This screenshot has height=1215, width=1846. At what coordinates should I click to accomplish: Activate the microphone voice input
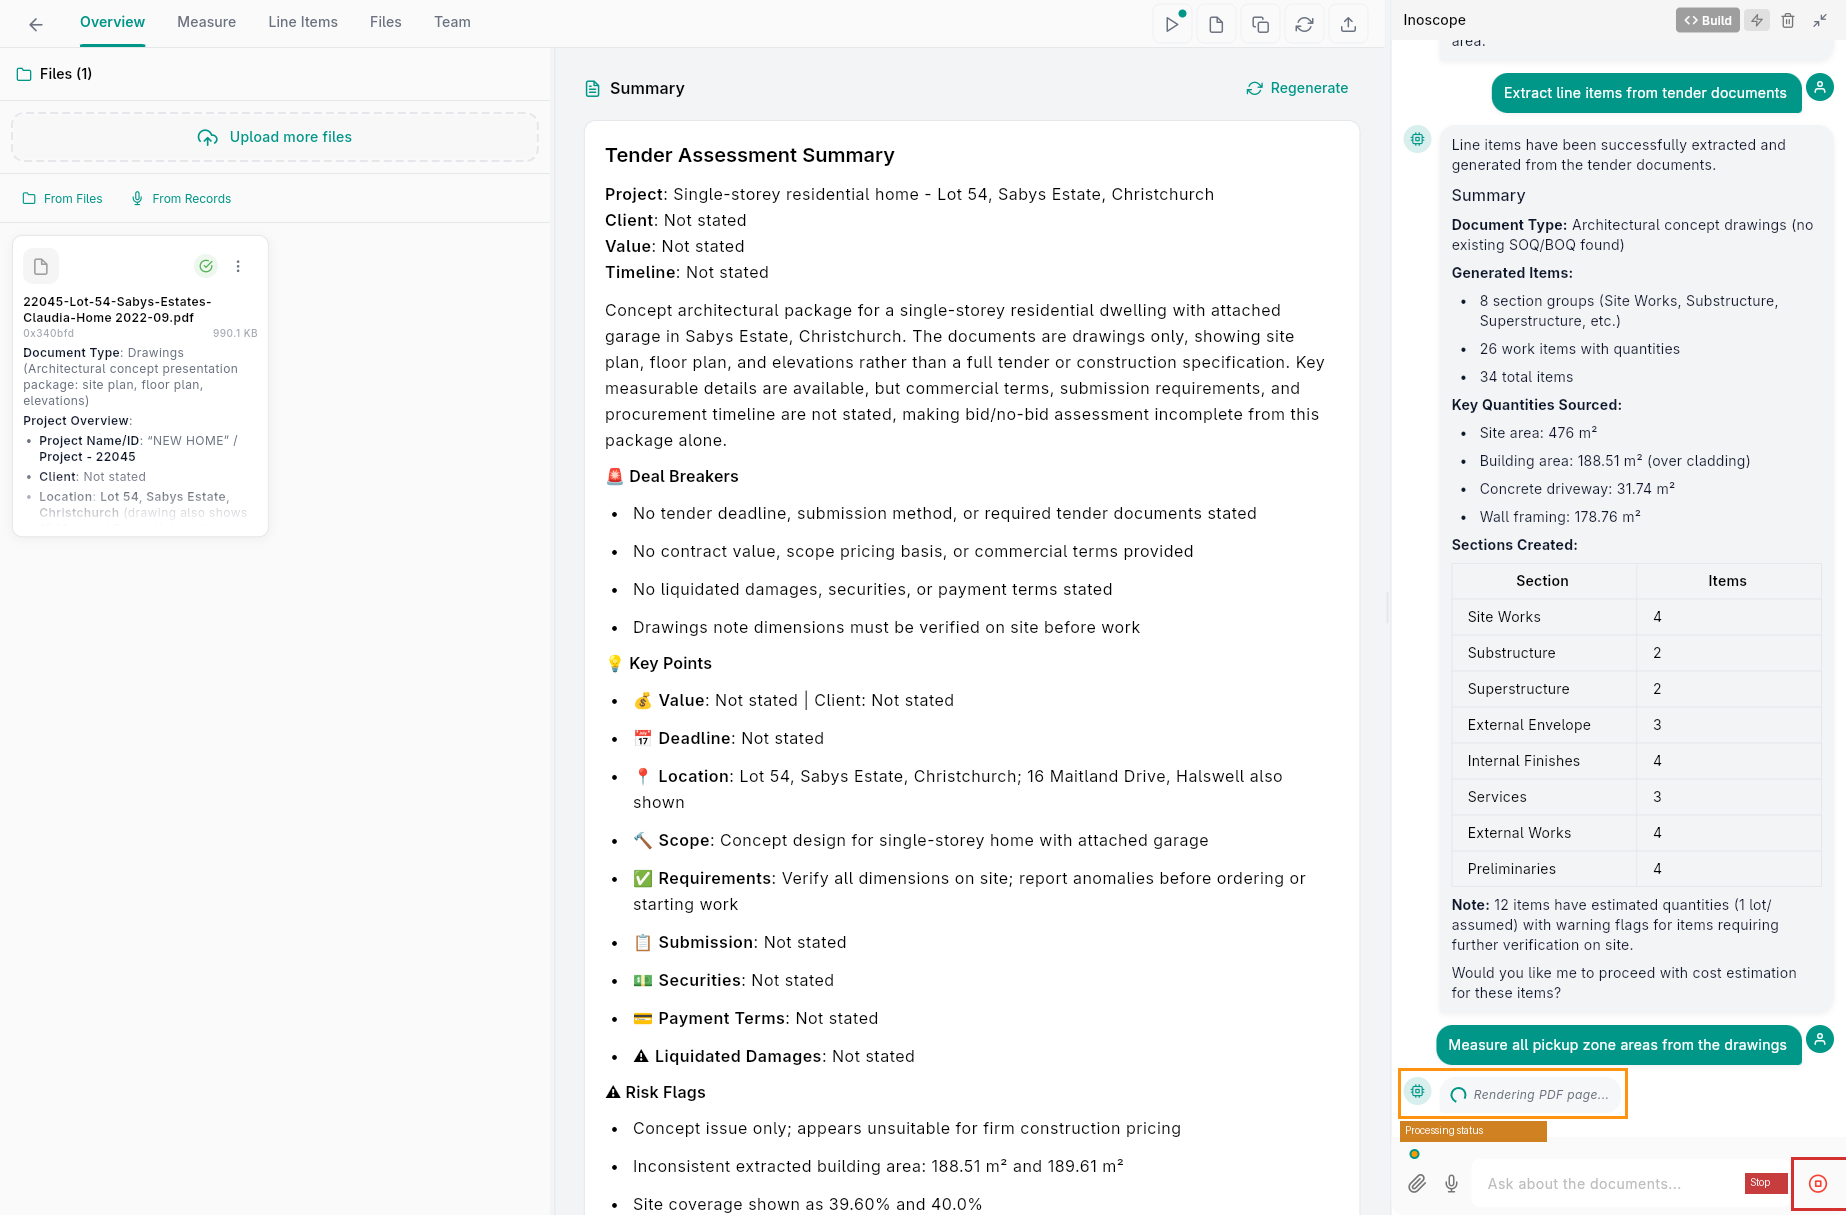[x=1452, y=1184]
